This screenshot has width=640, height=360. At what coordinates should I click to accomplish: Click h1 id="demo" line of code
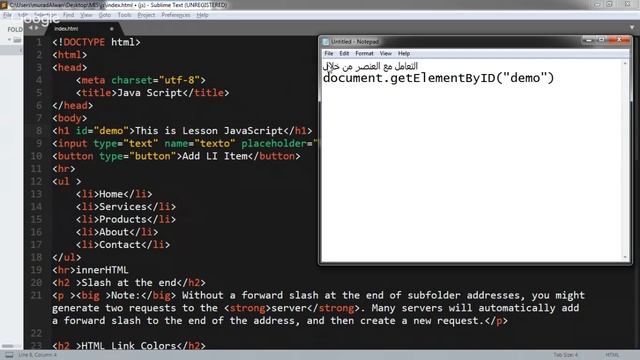182,131
